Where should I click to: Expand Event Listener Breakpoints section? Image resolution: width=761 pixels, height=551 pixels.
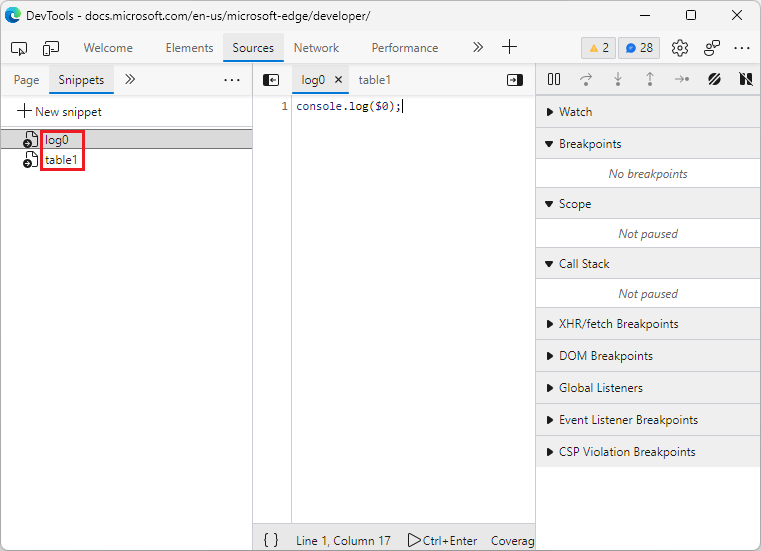(648, 420)
